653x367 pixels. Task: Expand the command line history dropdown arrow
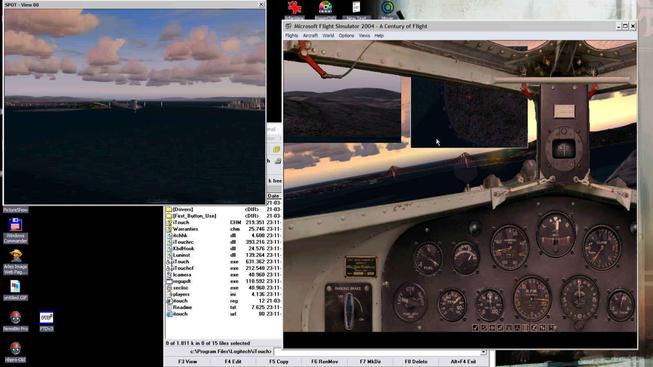point(483,352)
